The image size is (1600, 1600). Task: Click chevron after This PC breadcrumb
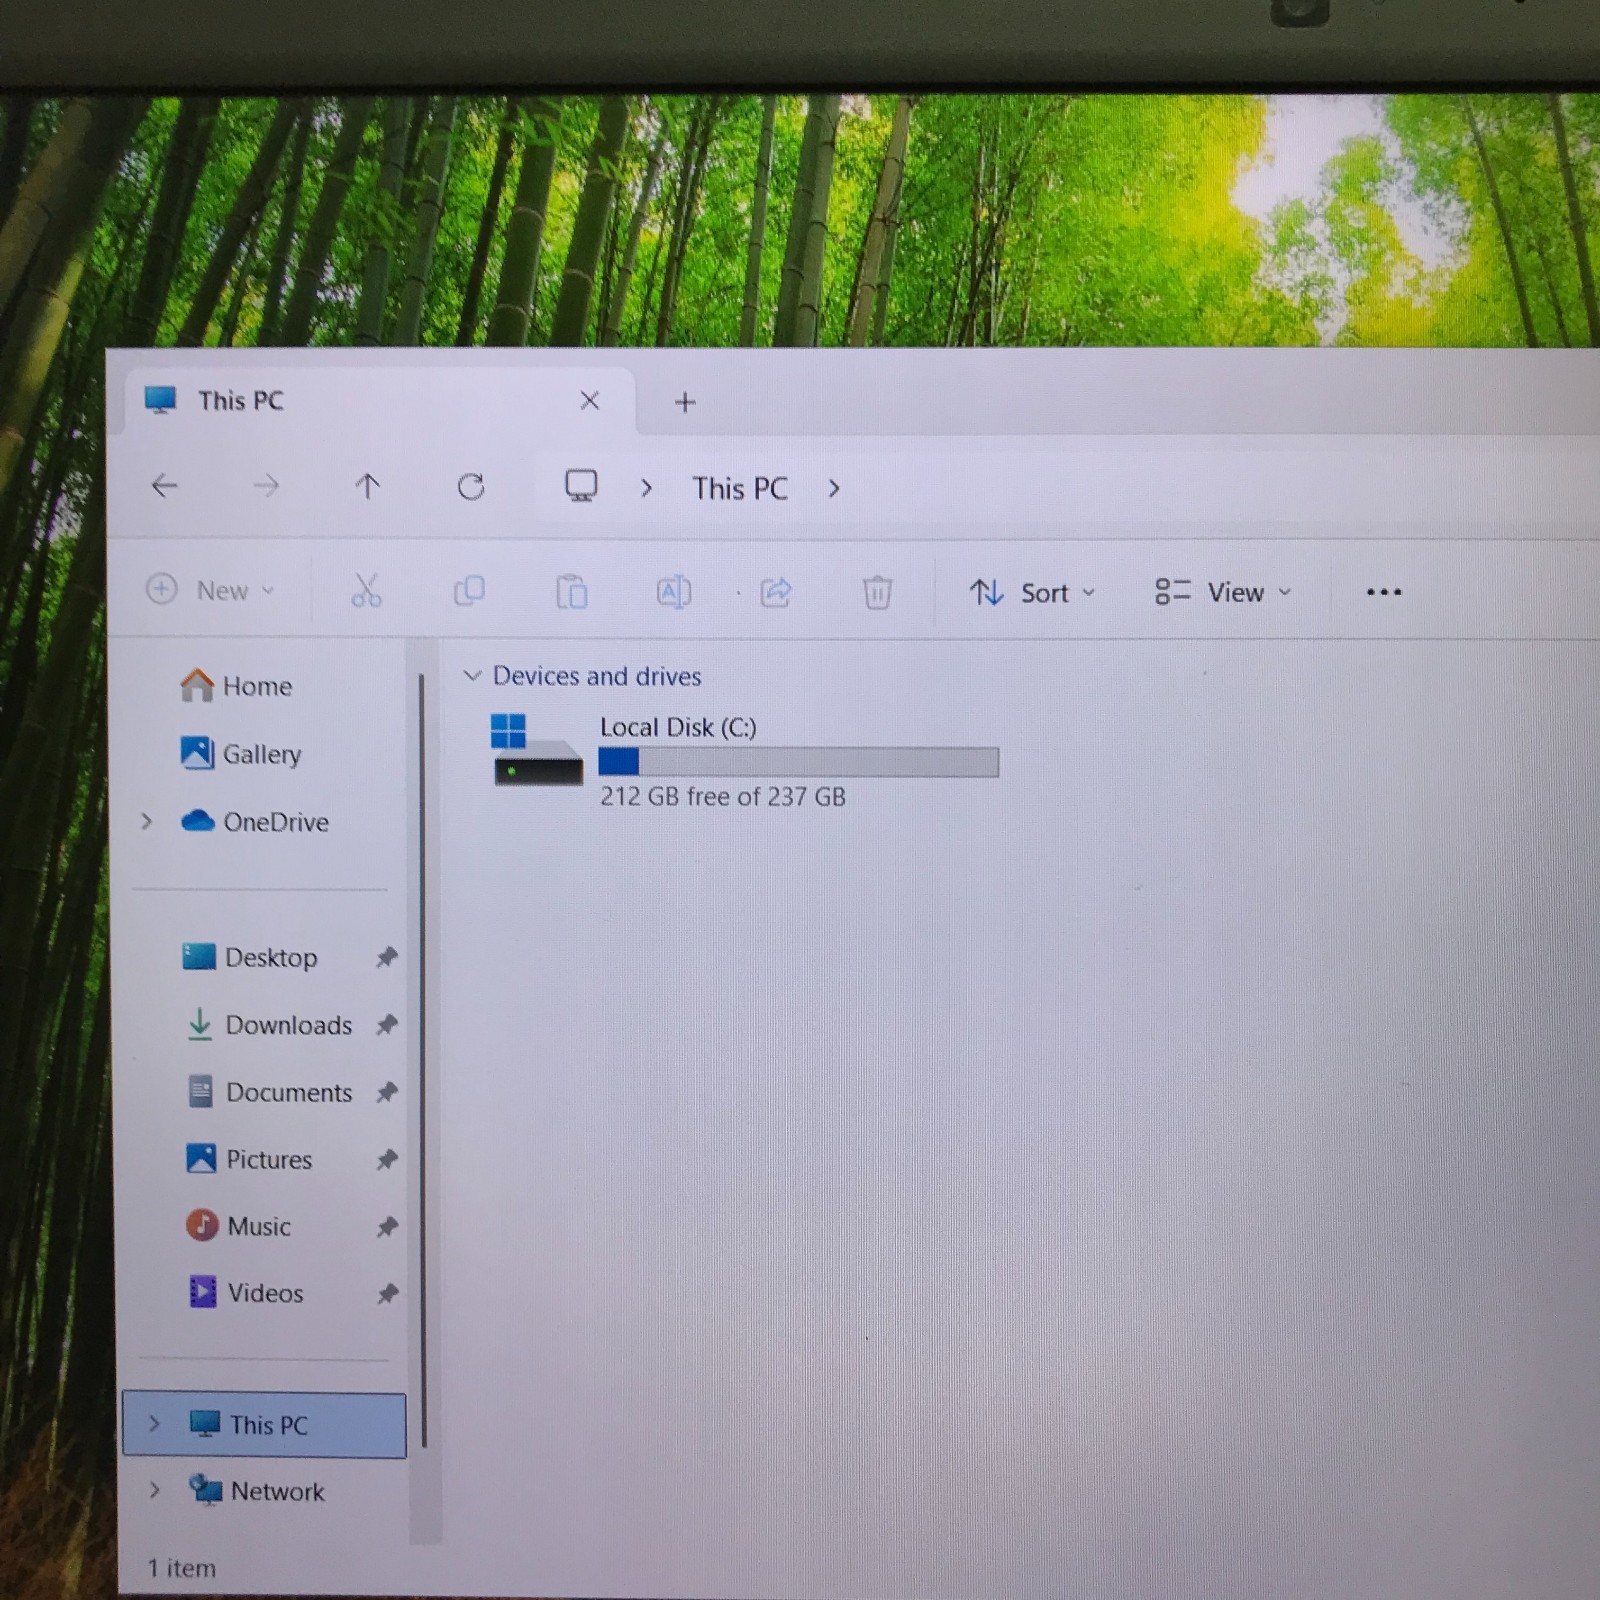(833, 488)
